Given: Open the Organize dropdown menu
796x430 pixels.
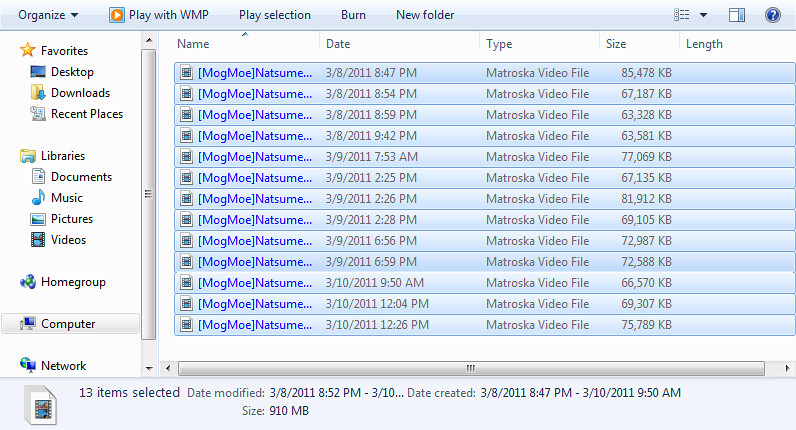Looking at the screenshot, I should (x=48, y=15).
